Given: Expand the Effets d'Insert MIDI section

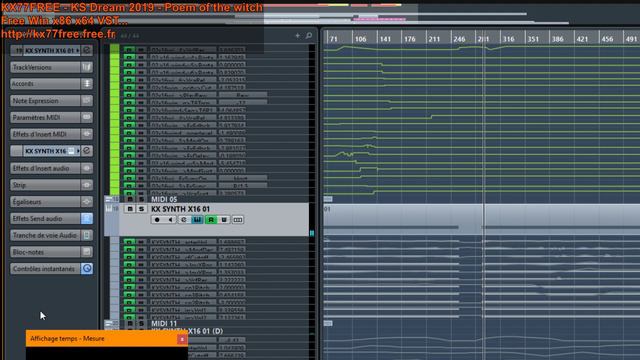Looking at the screenshot, I should 45,134.
